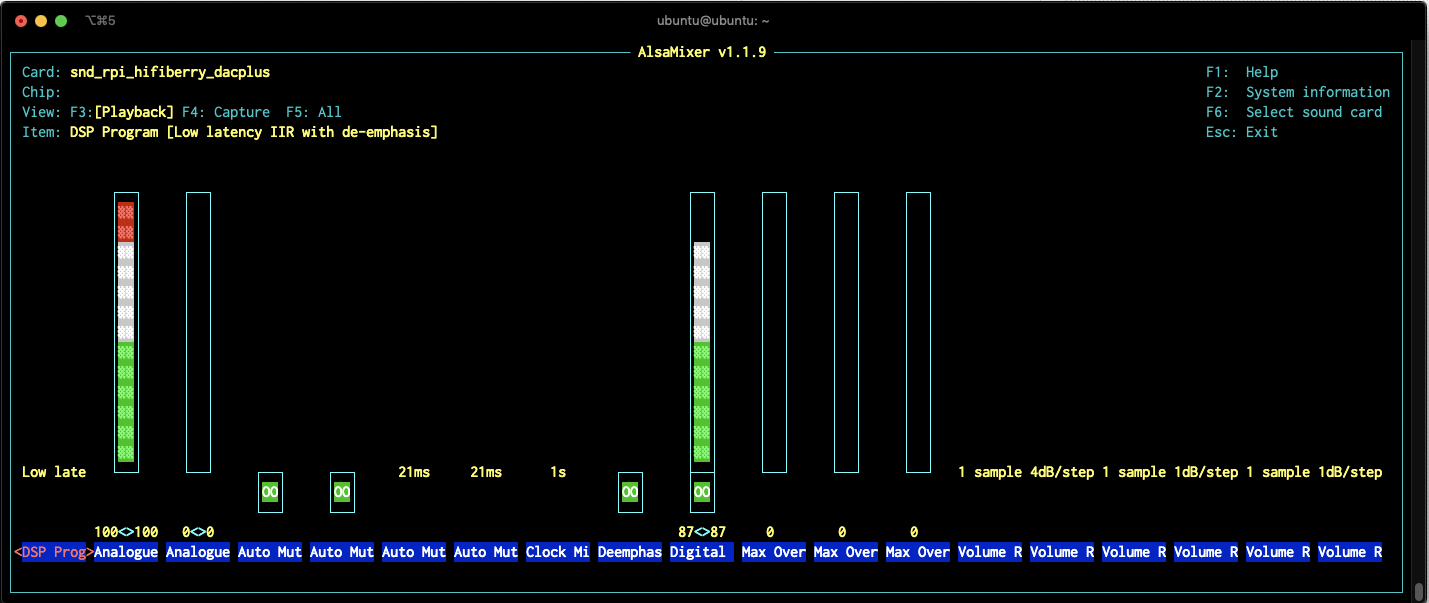1429x603 pixels.
Task: Click the empty Analogue boost bar at 0
Action: [x=198, y=332]
